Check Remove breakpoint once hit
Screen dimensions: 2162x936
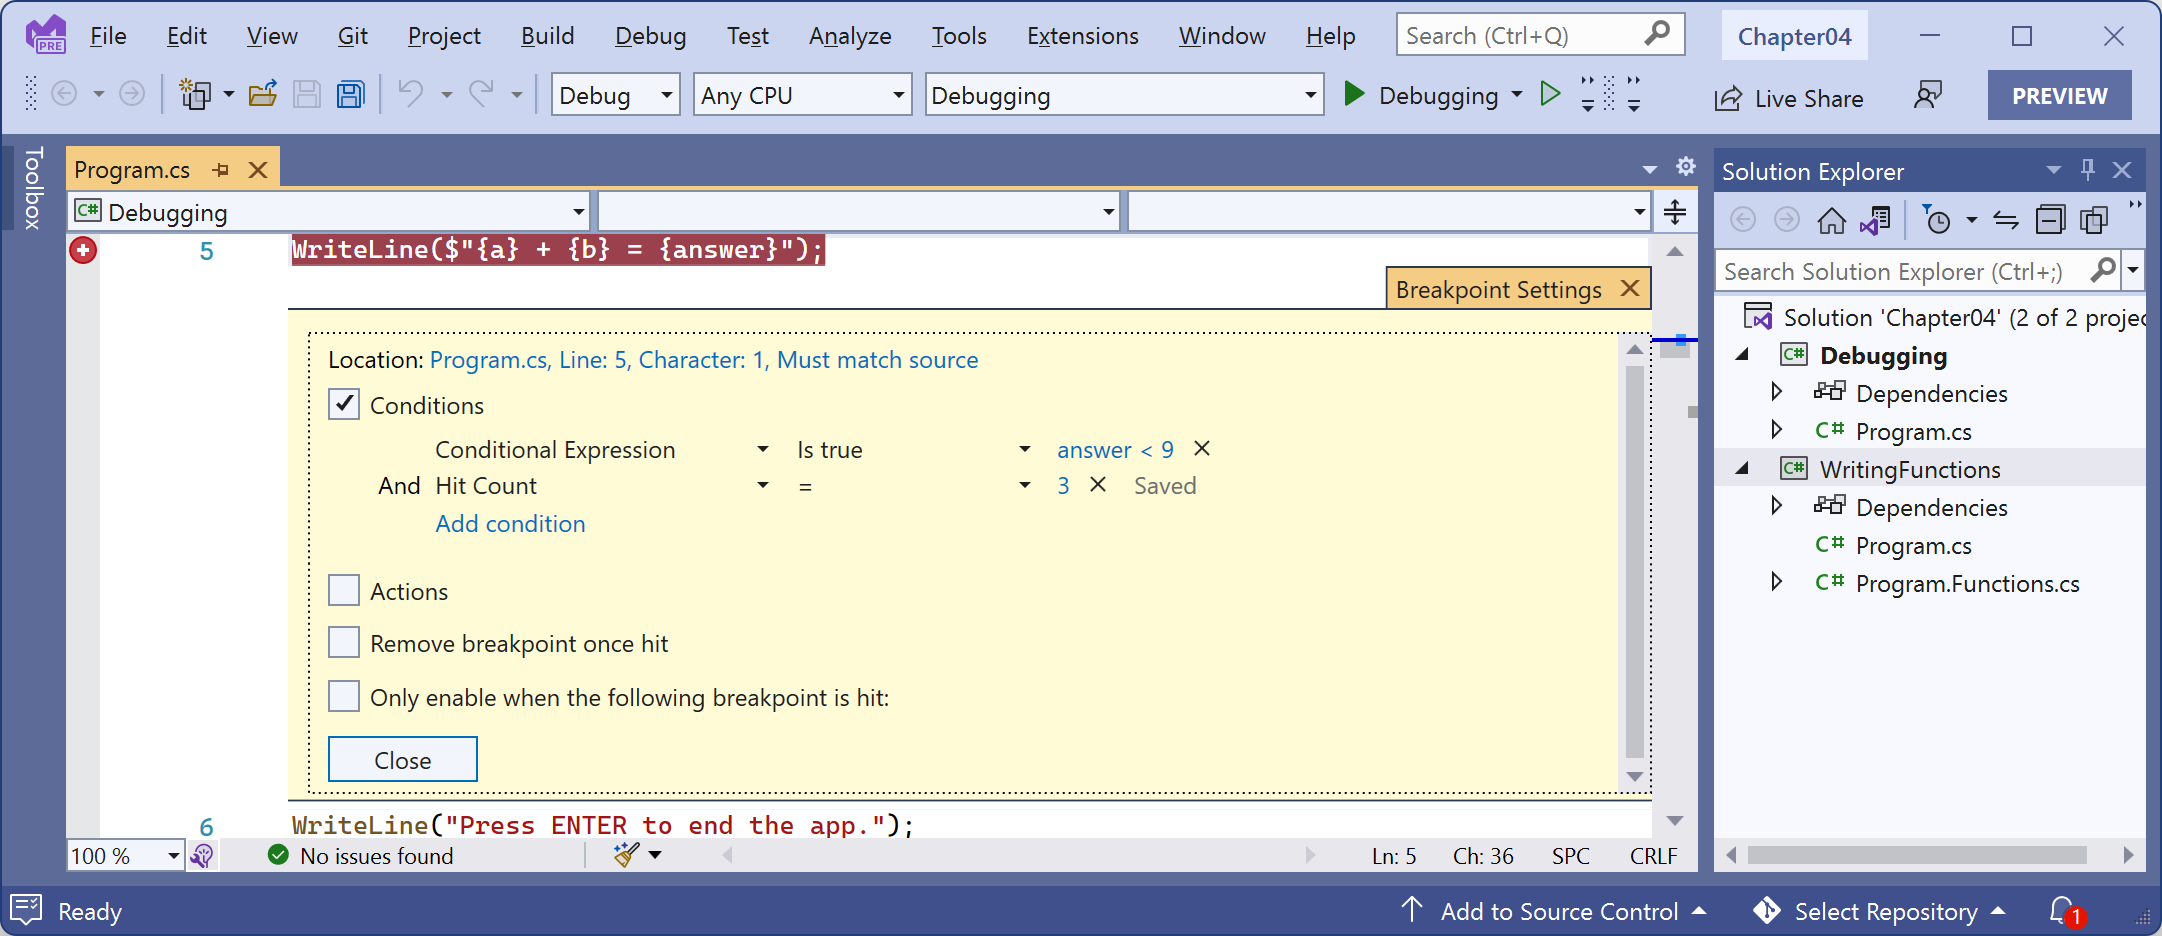coord(344,642)
